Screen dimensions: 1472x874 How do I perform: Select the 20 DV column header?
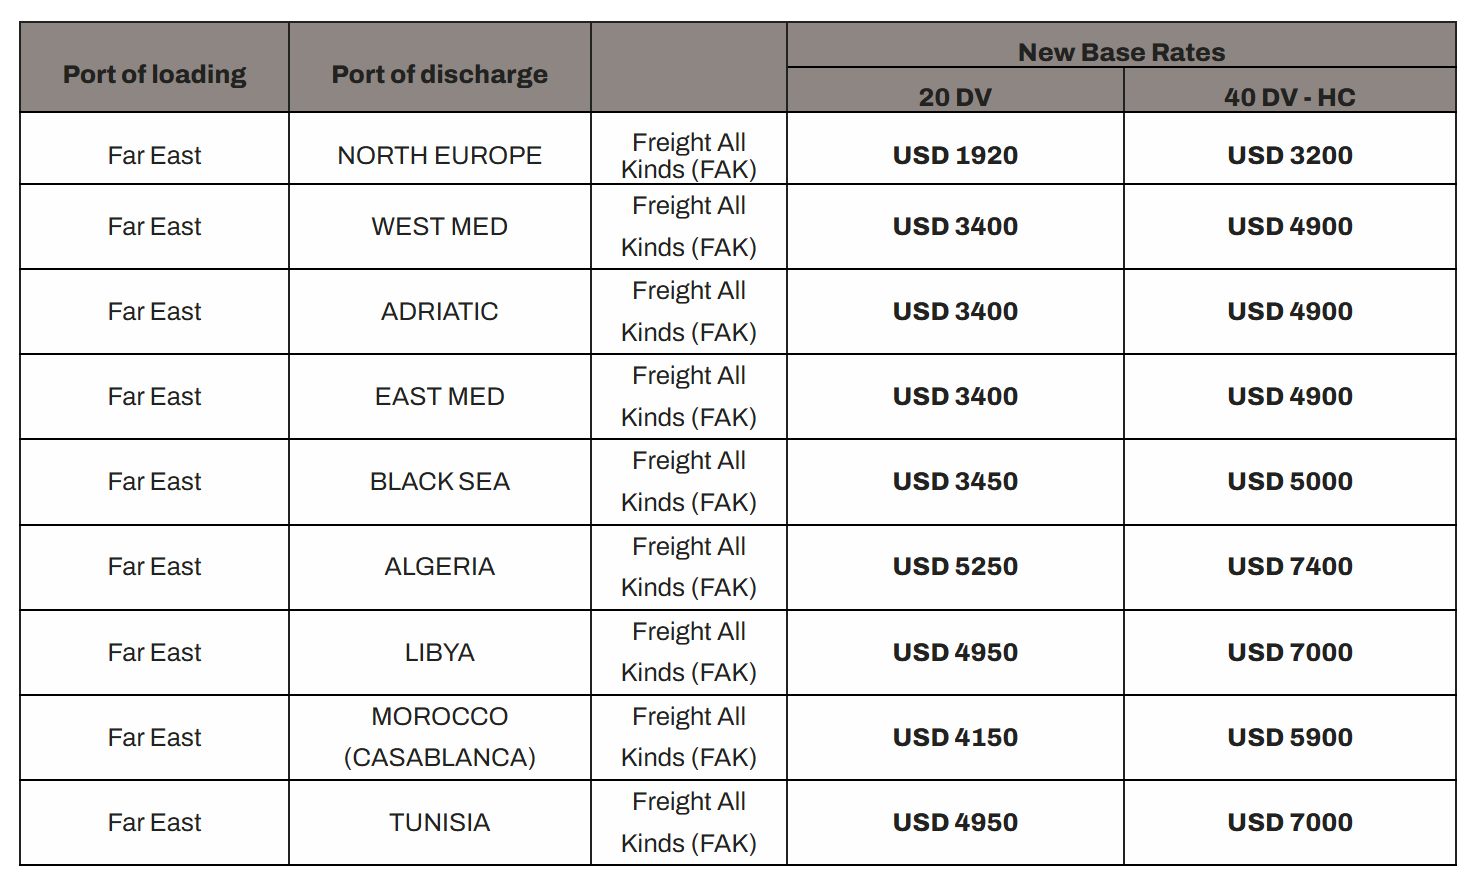(x=955, y=97)
